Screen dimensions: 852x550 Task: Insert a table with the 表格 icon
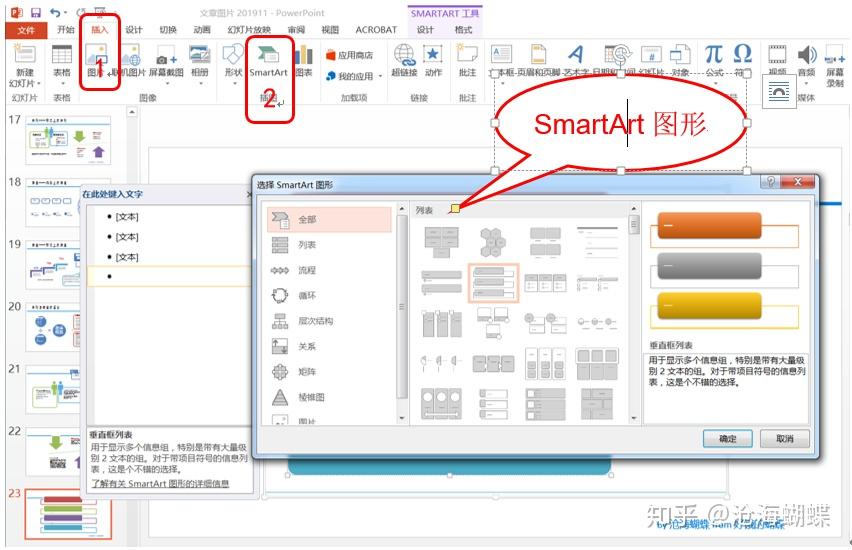tap(62, 54)
